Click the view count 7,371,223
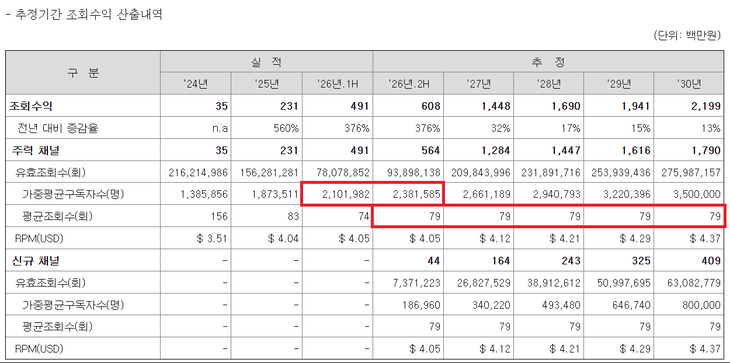 (x=416, y=283)
